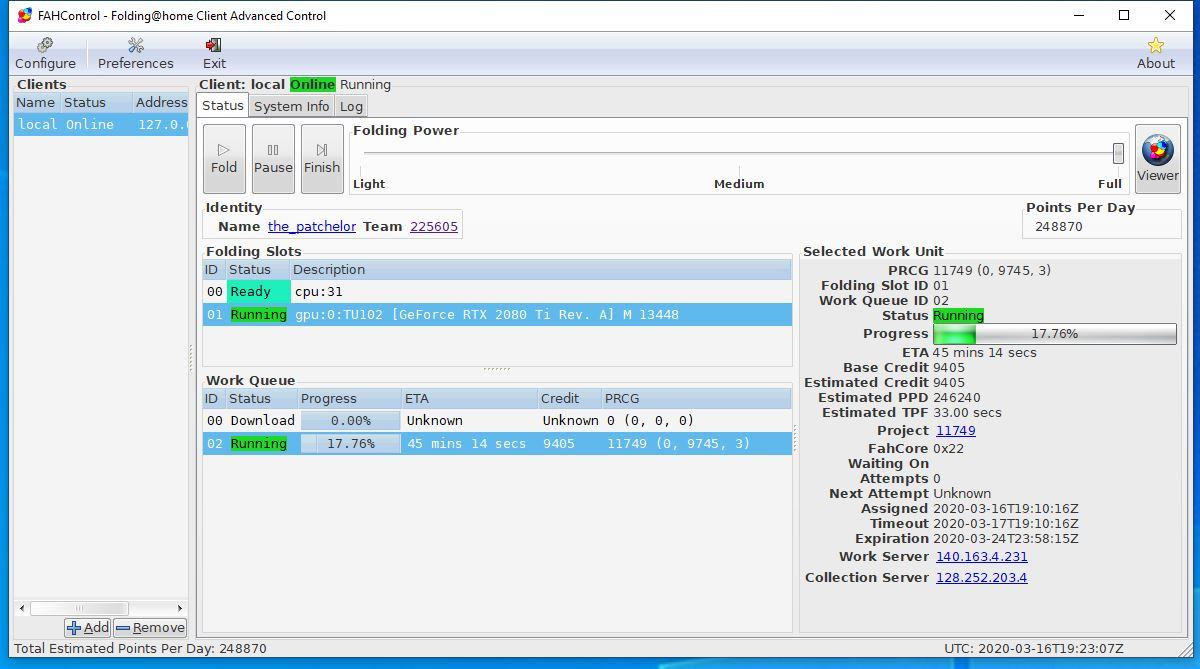Viewport: 1200px width, 669px height.
Task: Open team 225605 link
Action: pyautogui.click(x=434, y=226)
